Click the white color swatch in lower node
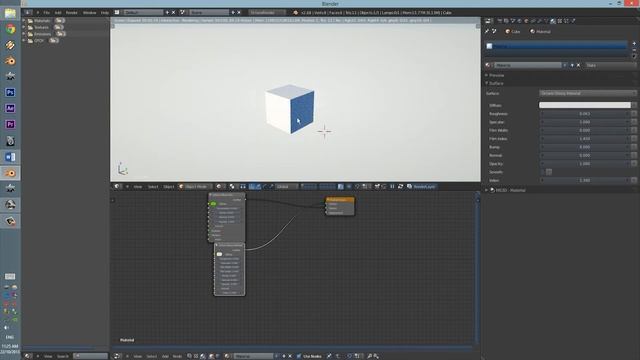Image resolution: width=640 pixels, height=360 pixels. (x=220, y=254)
